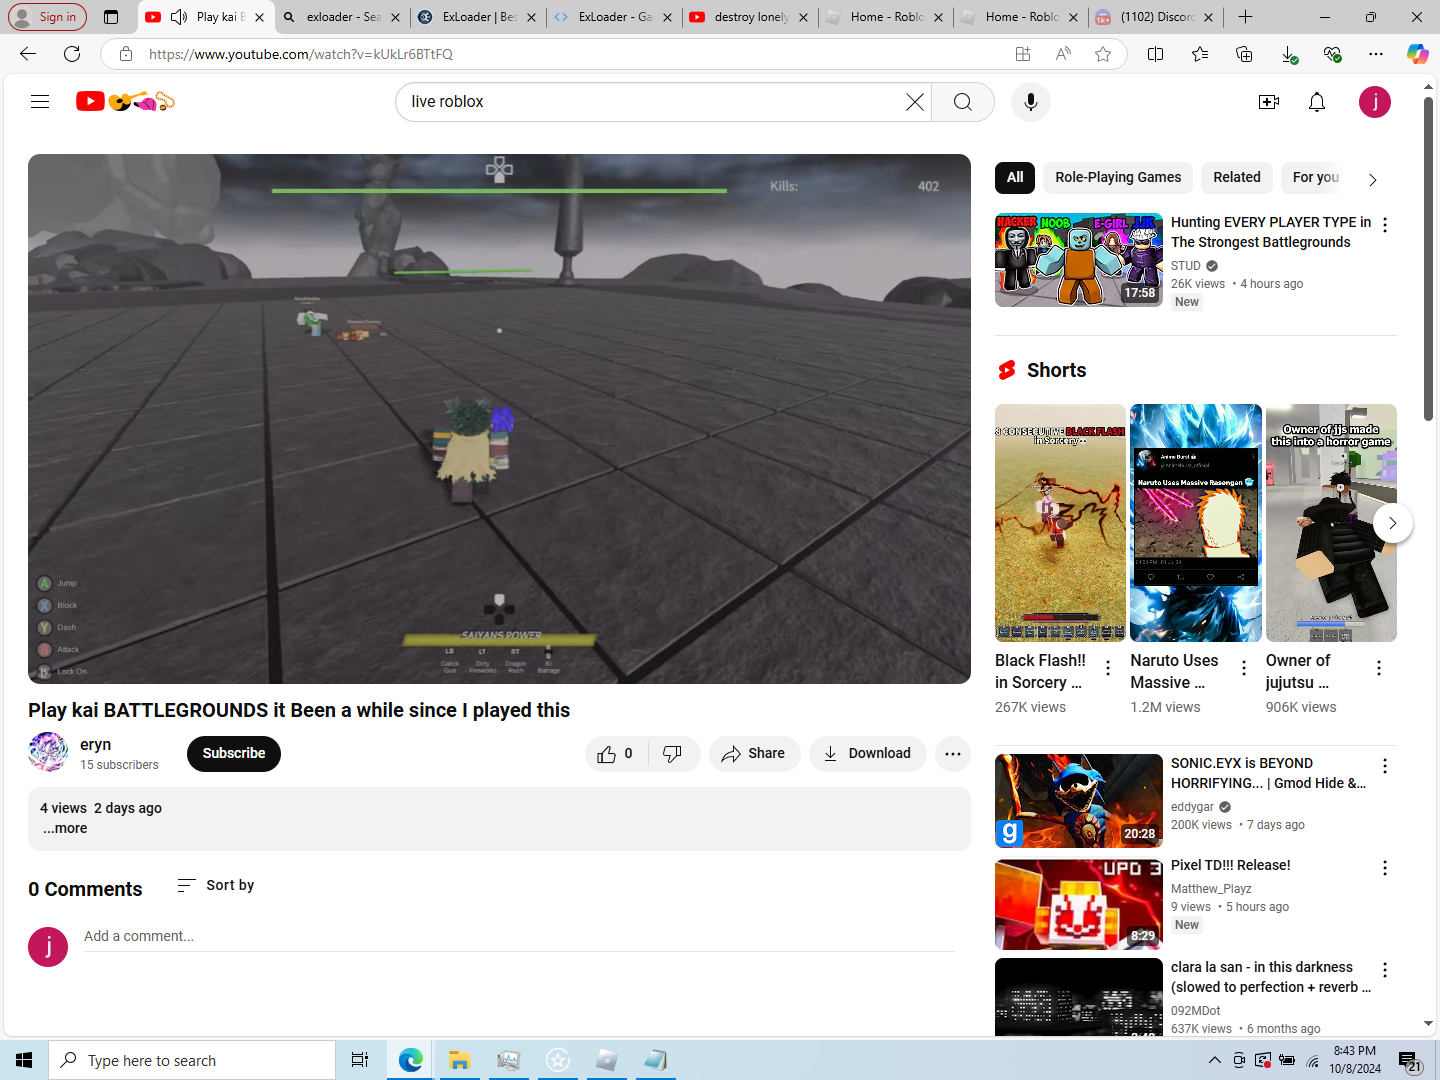The height and width of the screenshot is (1080, 1440).
Task: Click the address bar URL
Action: [x=301, y=54]
